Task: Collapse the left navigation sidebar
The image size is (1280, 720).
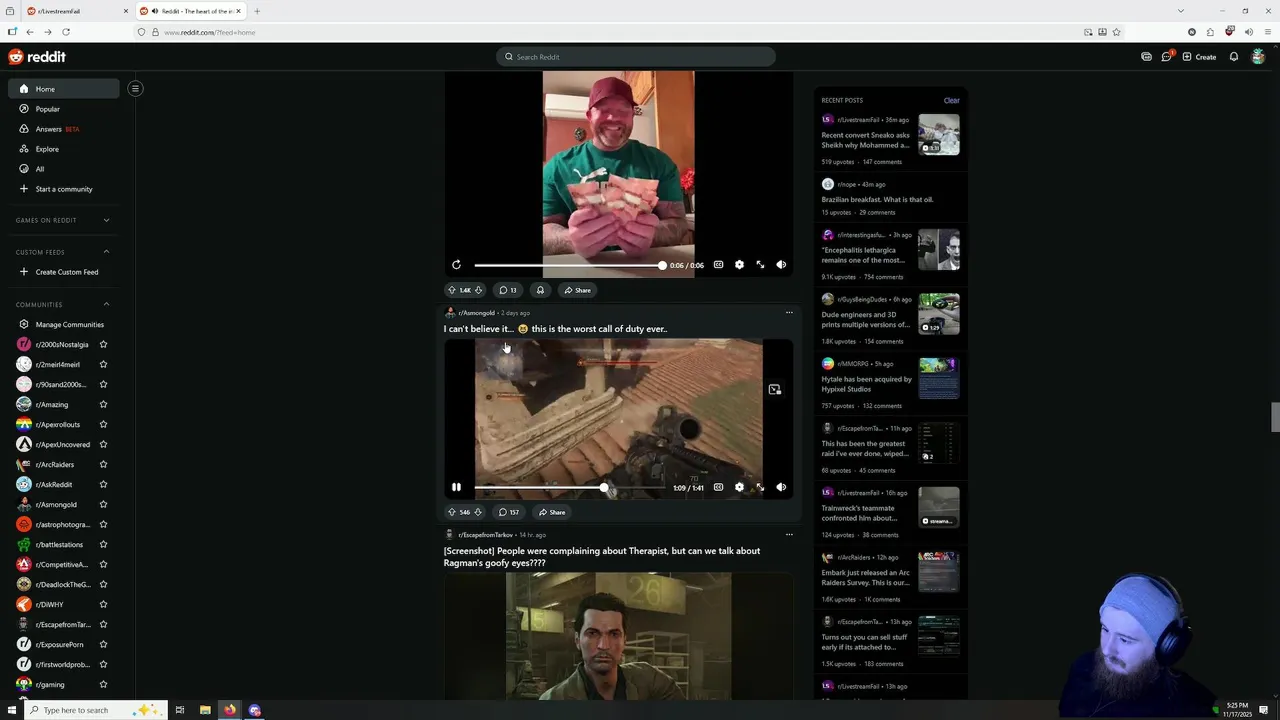Action: point(135,89)
